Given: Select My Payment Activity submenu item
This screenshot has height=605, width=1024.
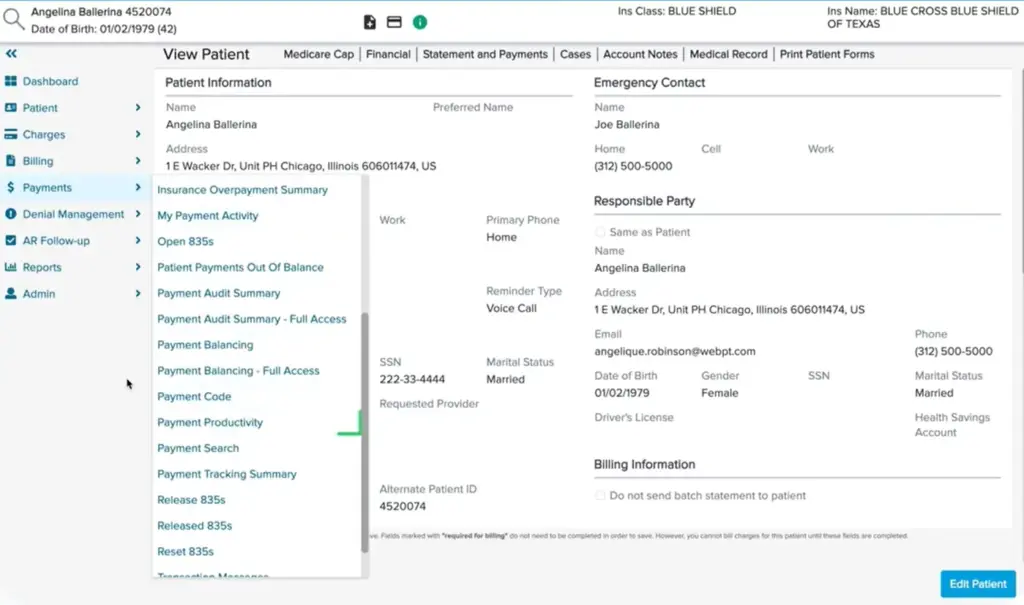Looking at the screenshot, I should [x=208, y=216].
